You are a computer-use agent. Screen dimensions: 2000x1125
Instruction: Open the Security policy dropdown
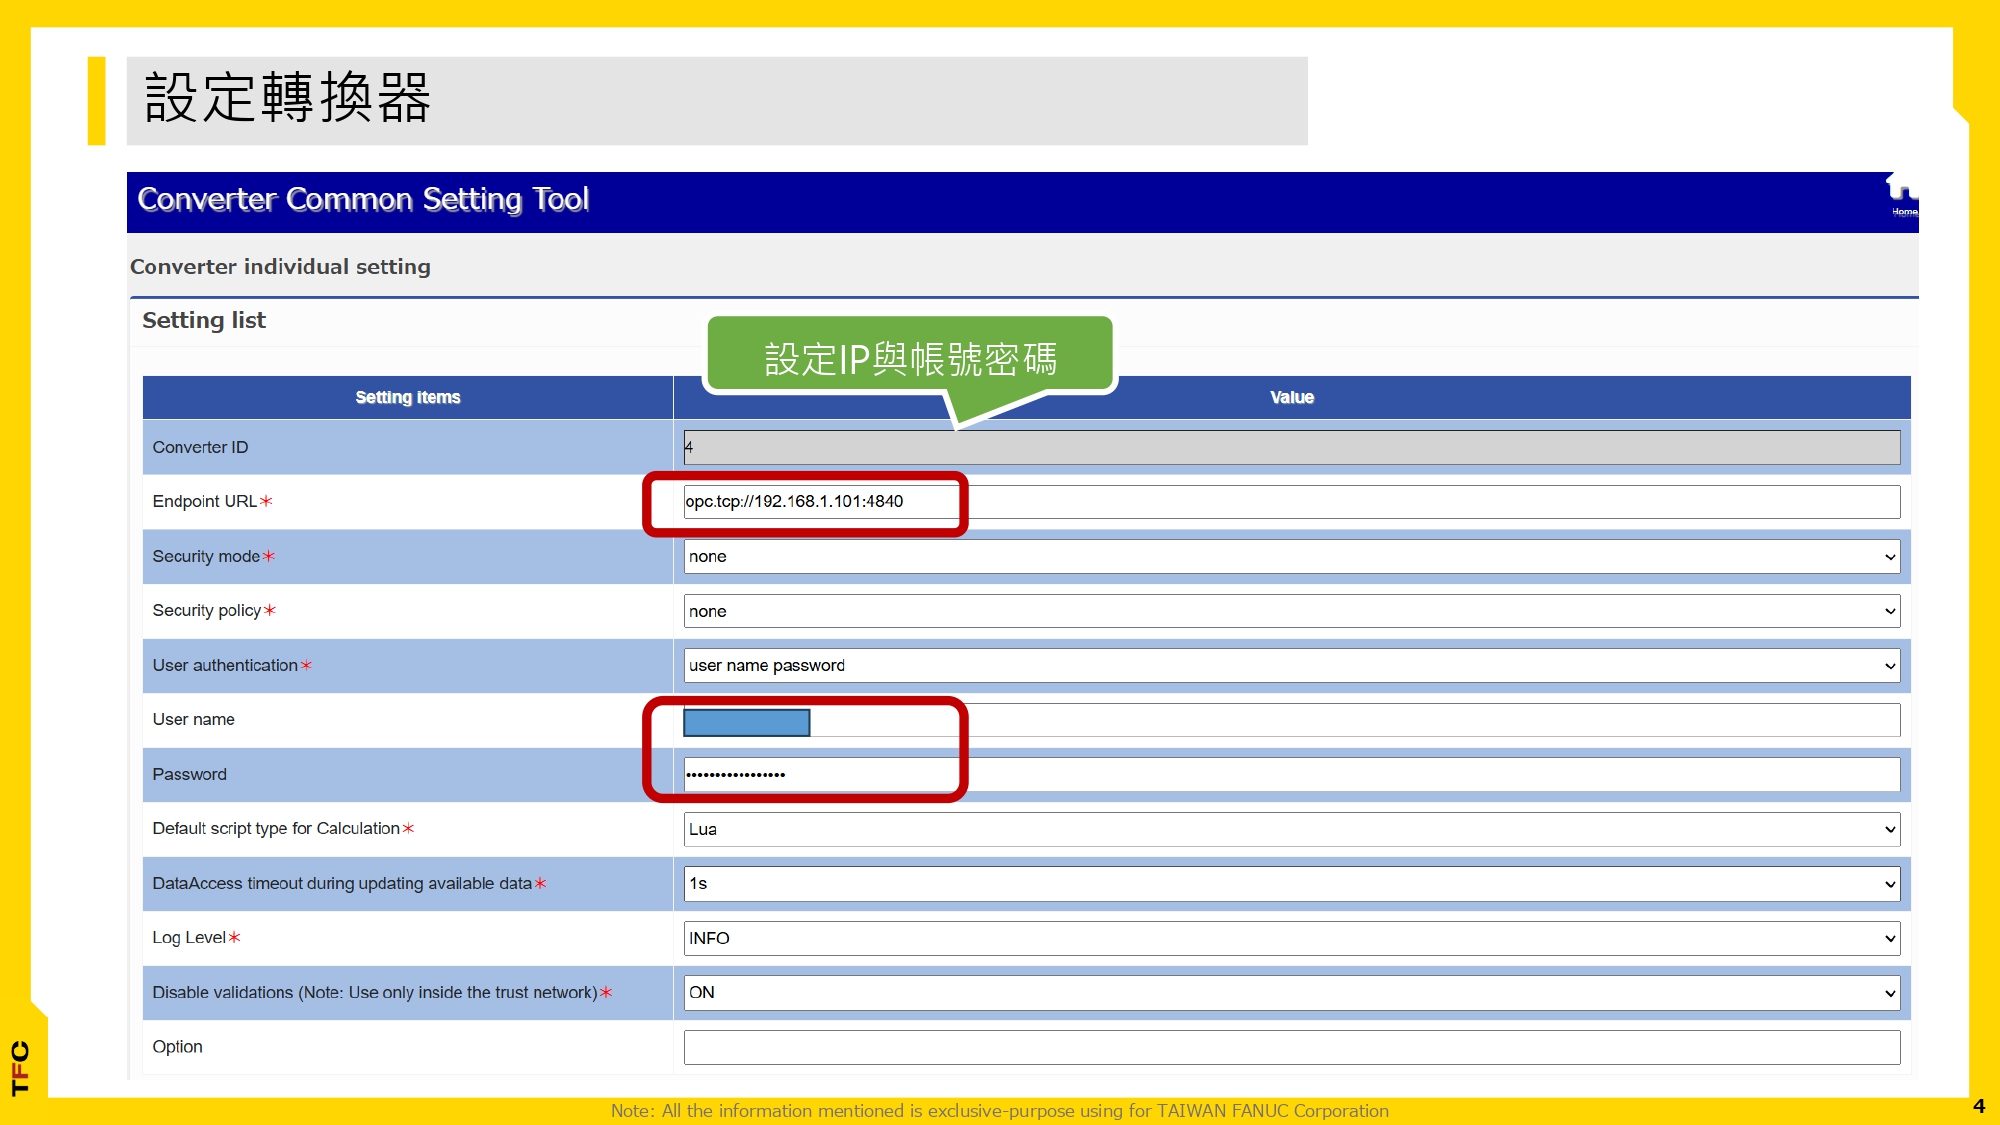click(x=1292, y=611)
